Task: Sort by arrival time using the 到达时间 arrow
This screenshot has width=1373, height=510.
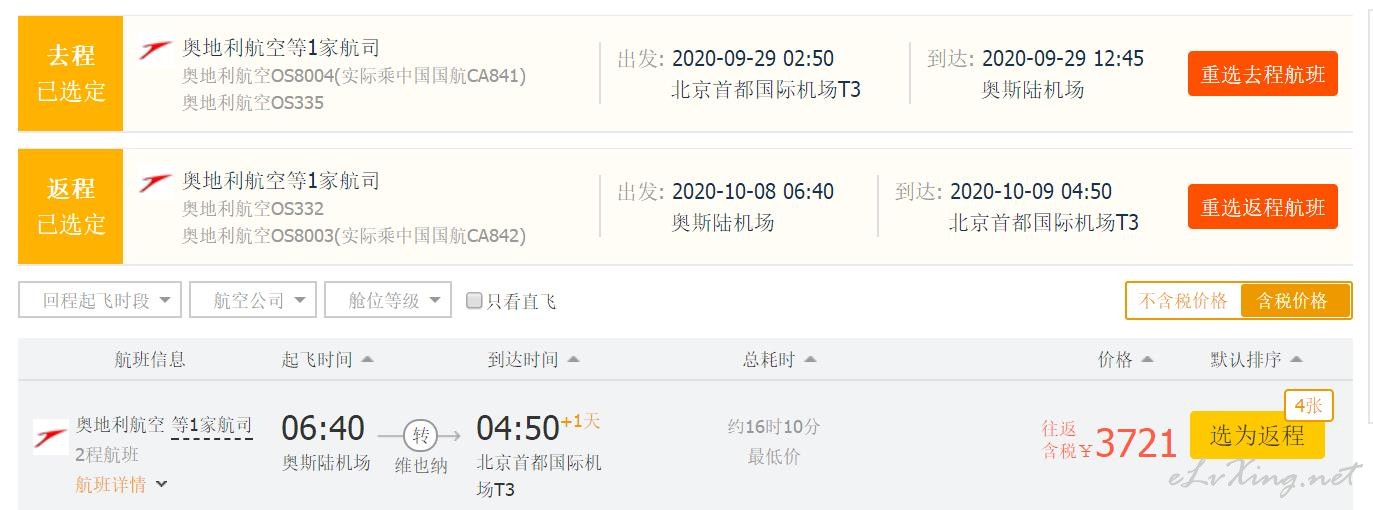Action: pyautogui.click(x=573, y=360)
